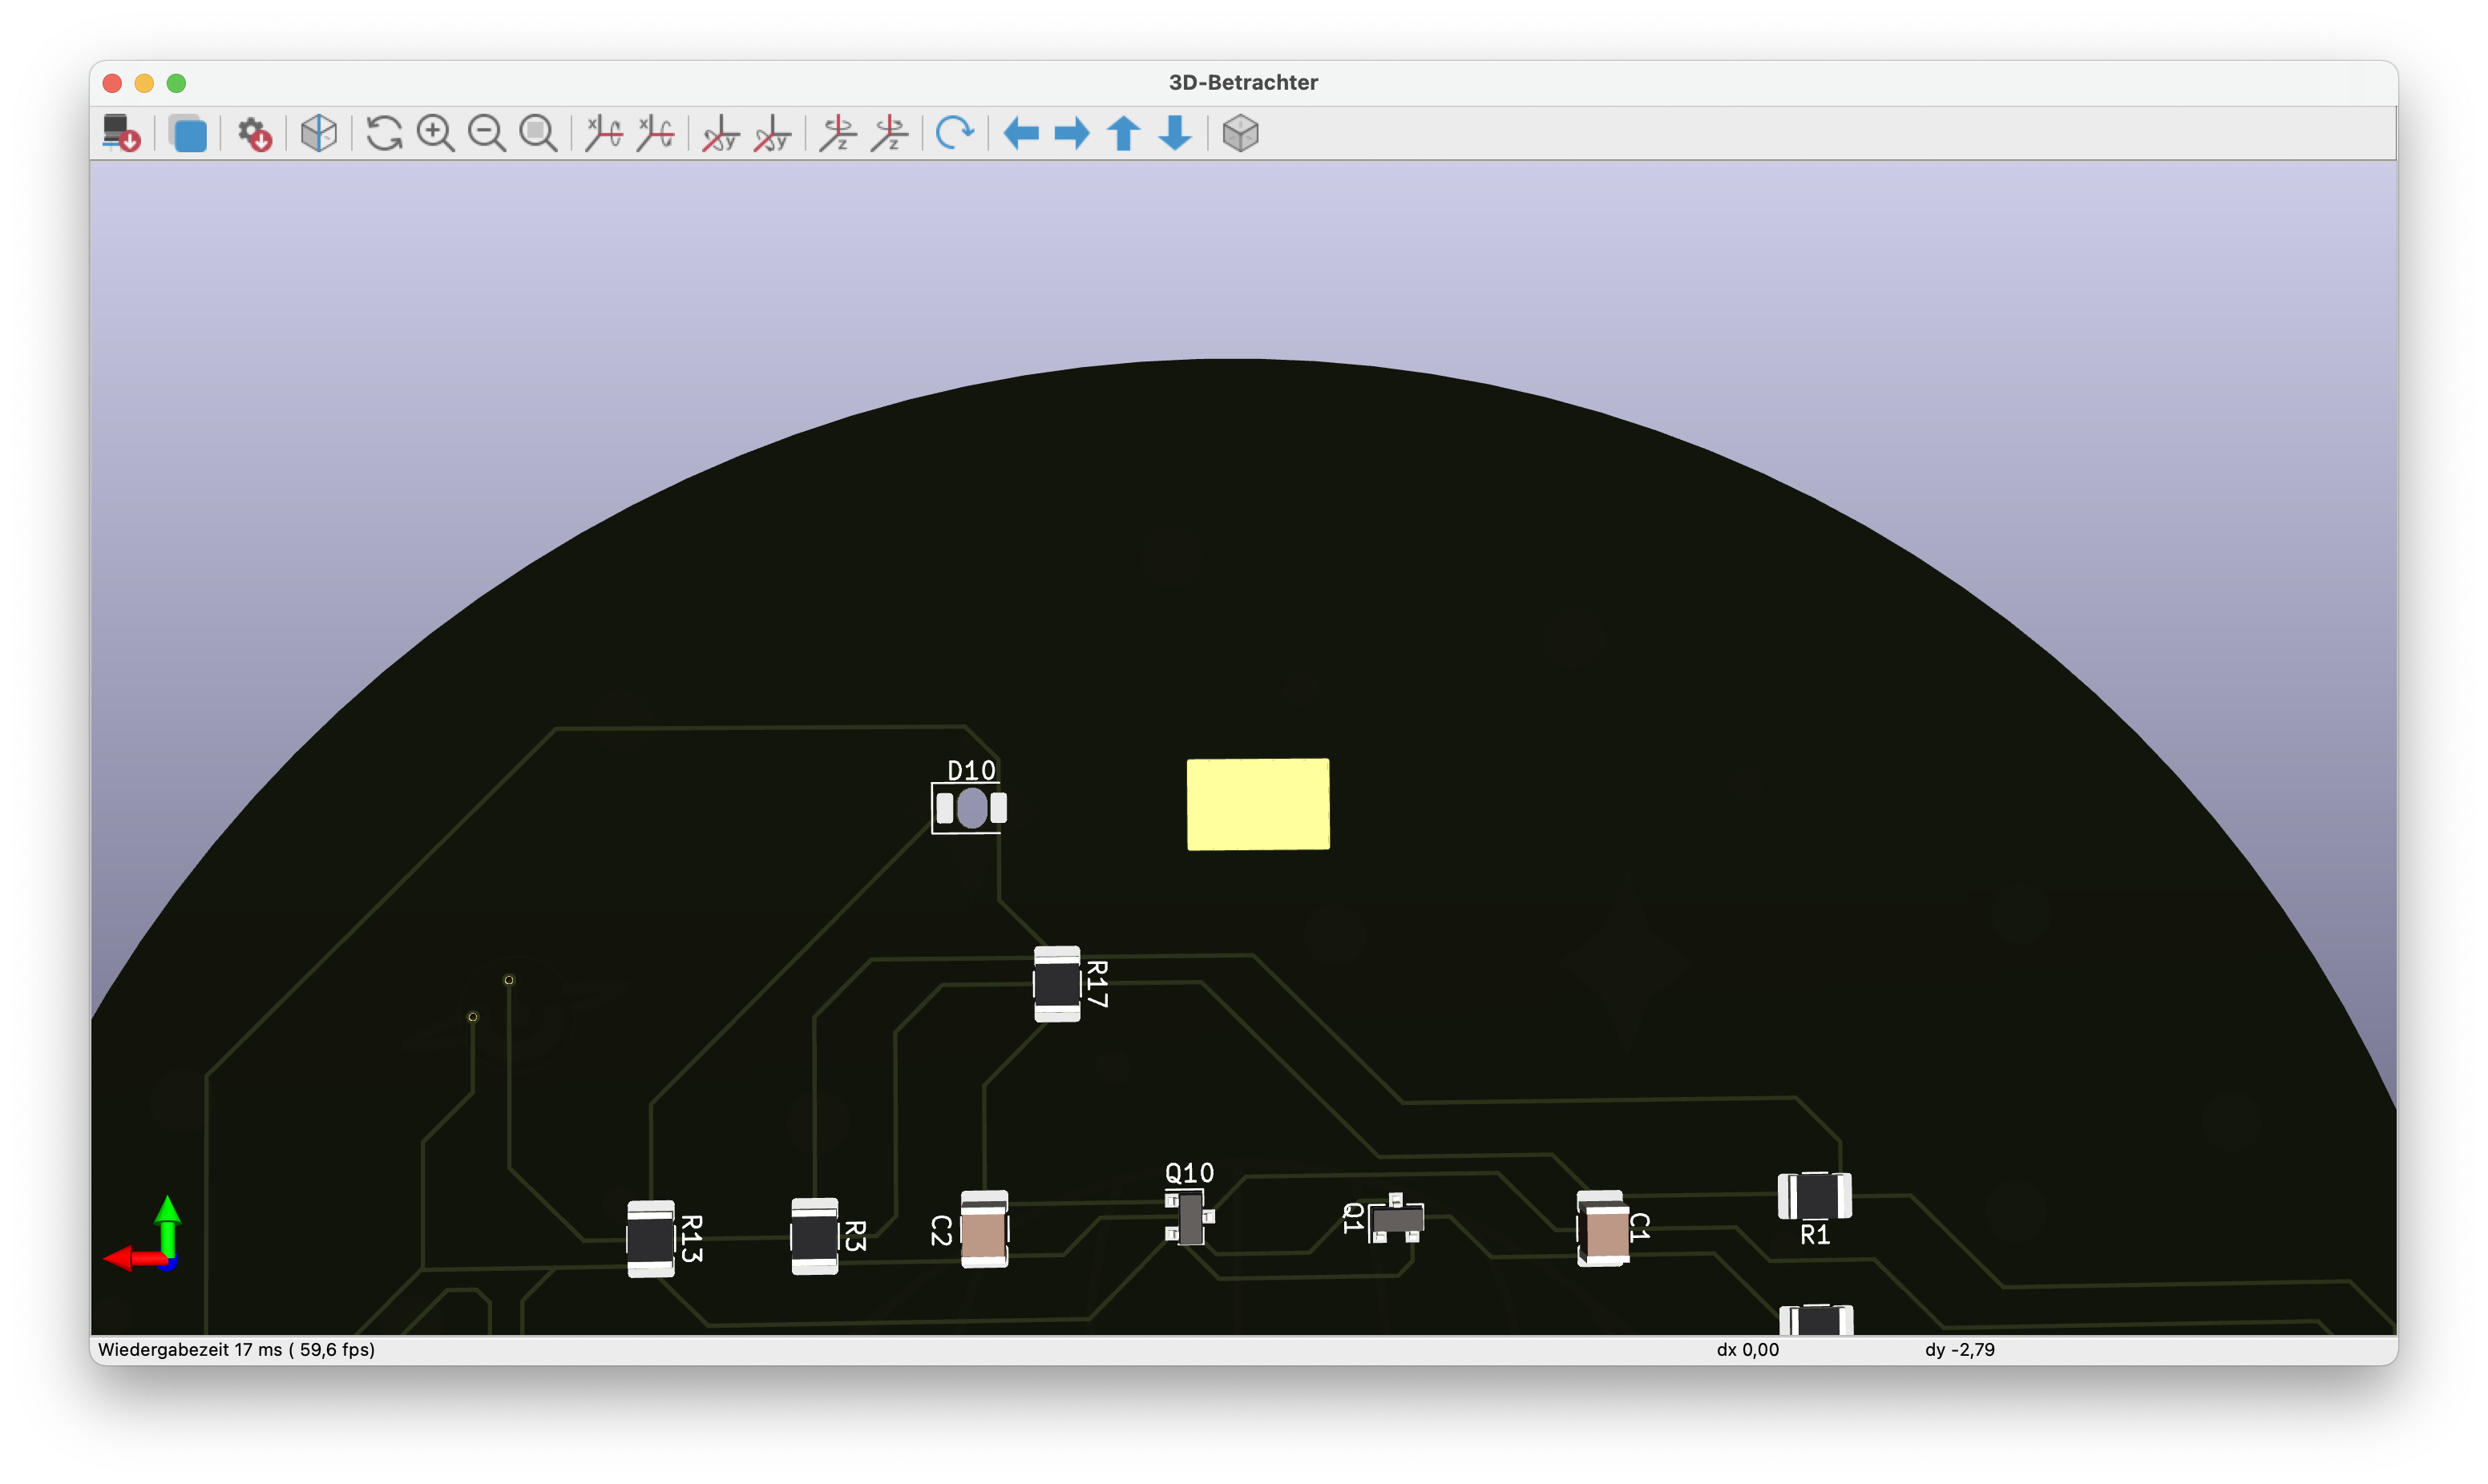Zoom in with magnifier plus icon
Screen dimensions: 2488x1484
(x=435, y=133)
